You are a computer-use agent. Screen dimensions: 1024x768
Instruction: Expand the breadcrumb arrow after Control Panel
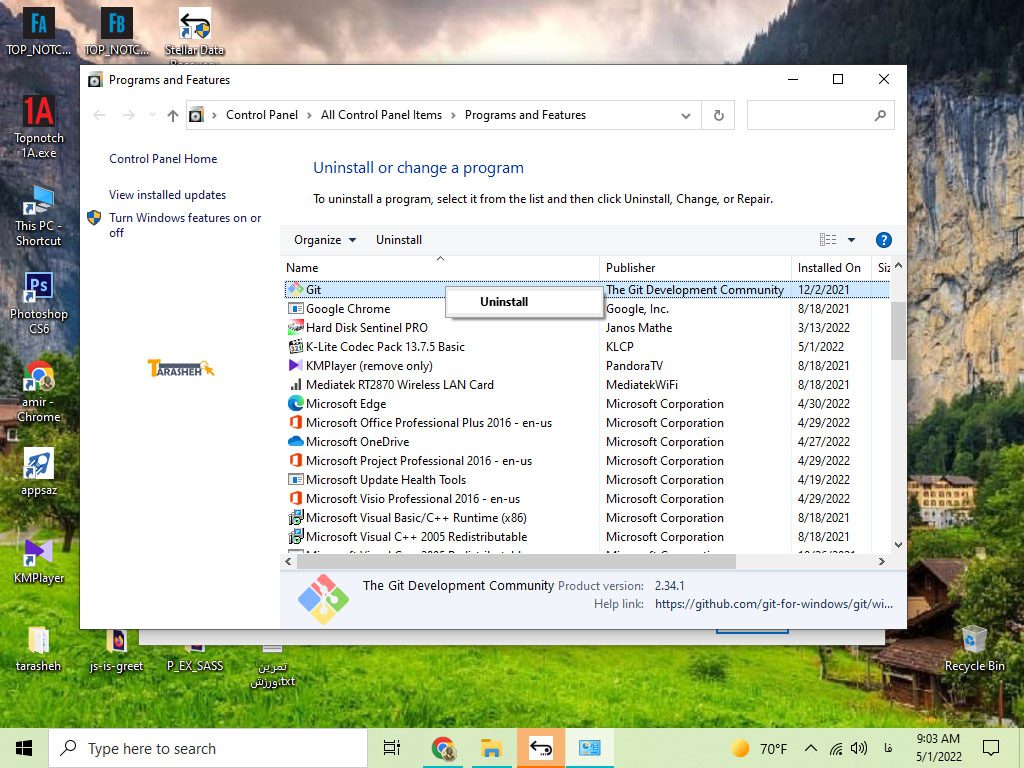[x=310, y=116]
